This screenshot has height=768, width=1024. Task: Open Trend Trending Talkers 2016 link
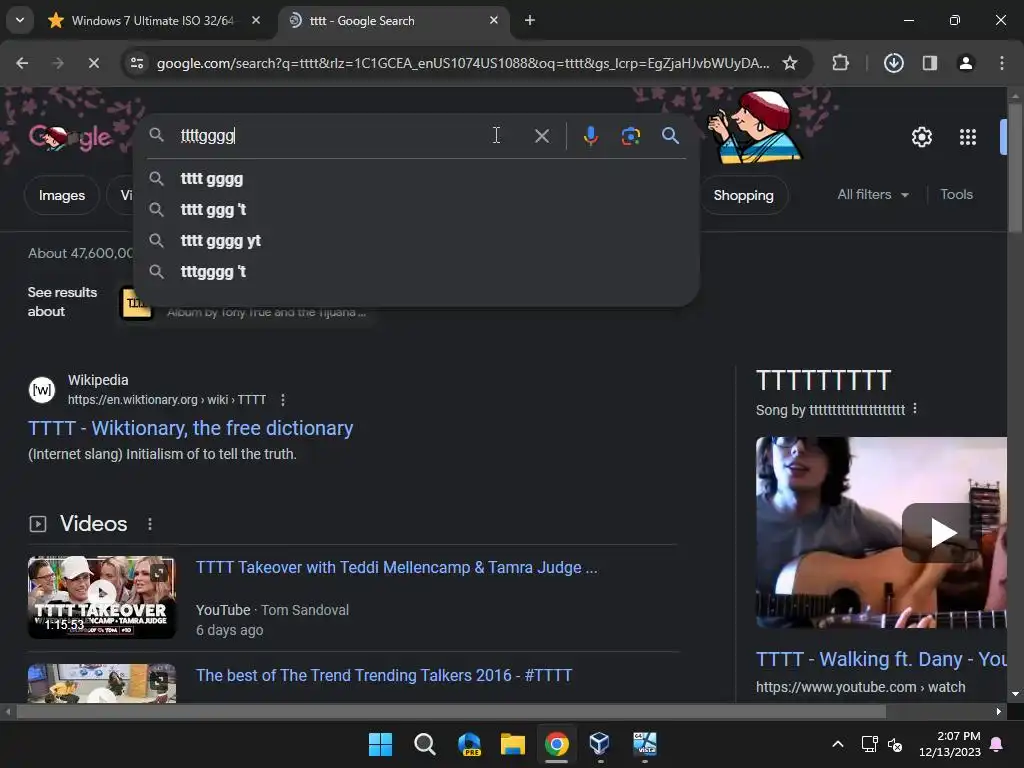click(x=384, y=675)
